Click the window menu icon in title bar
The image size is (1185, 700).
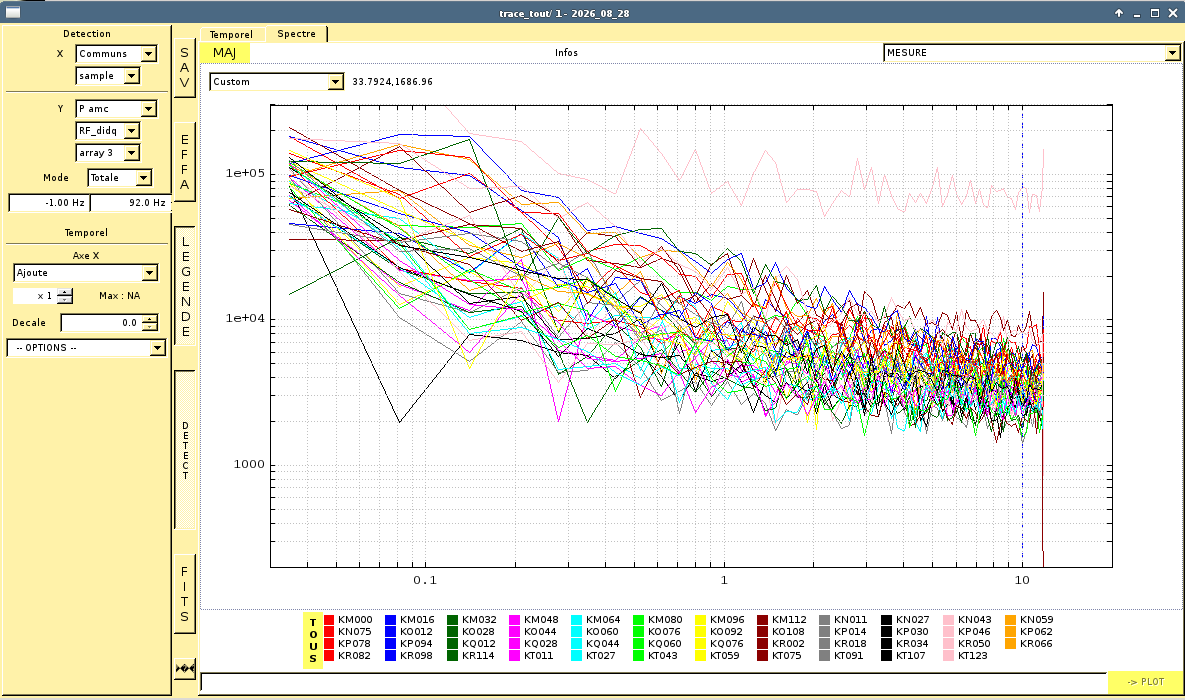pos(13,13)
